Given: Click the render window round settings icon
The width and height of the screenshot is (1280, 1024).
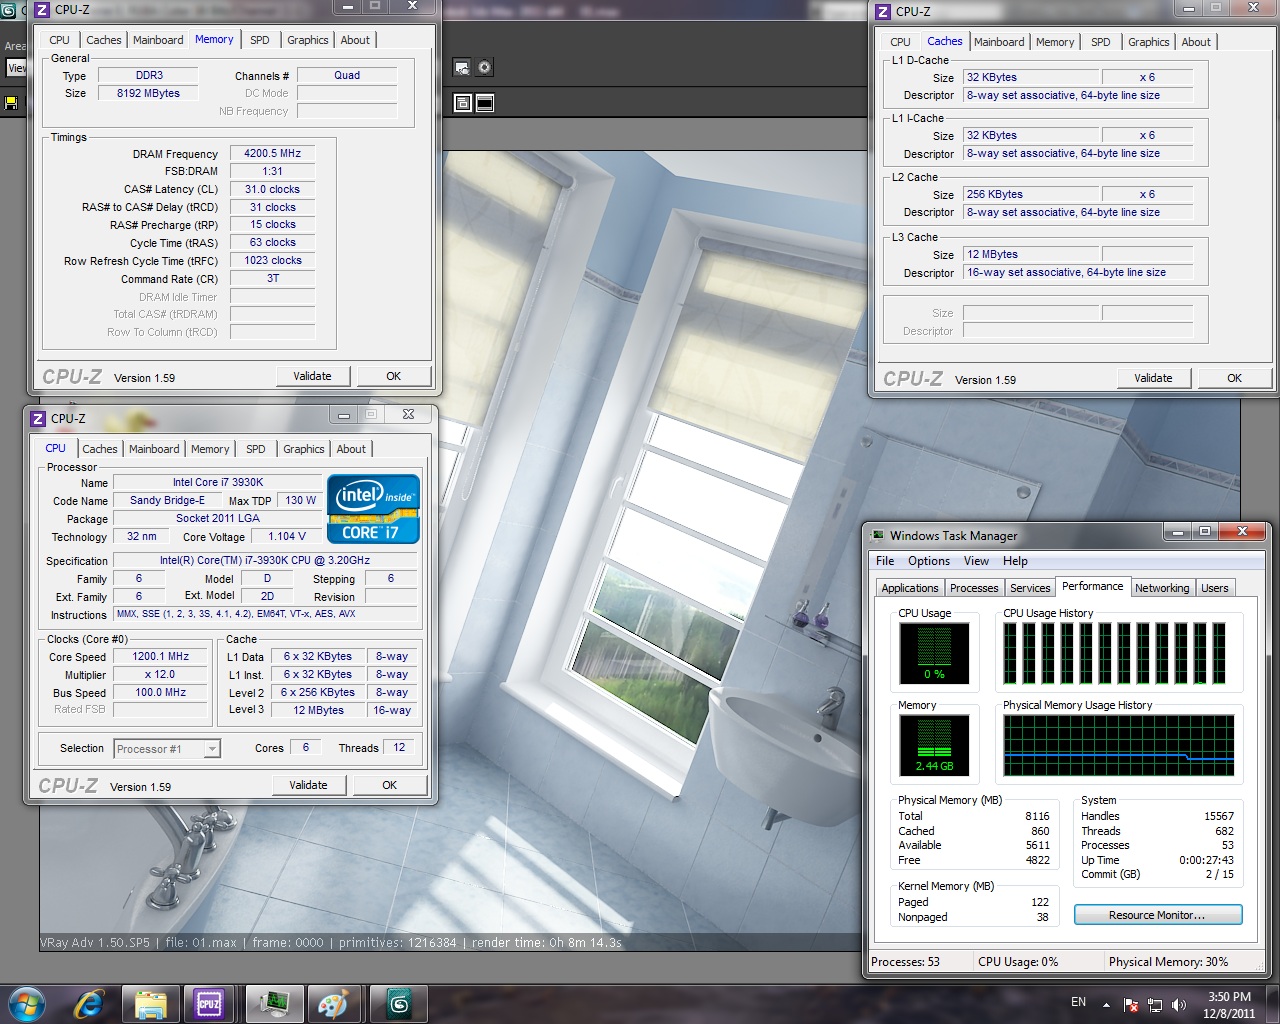Looking at the screenshot, I should (x=484, y=67).
